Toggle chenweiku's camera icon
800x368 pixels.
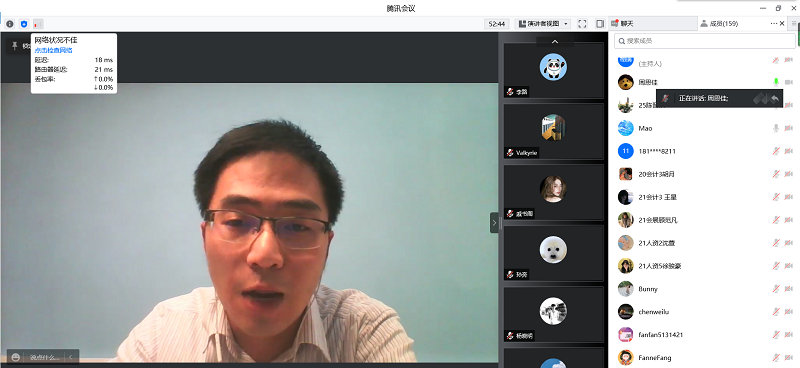[789, 312]
